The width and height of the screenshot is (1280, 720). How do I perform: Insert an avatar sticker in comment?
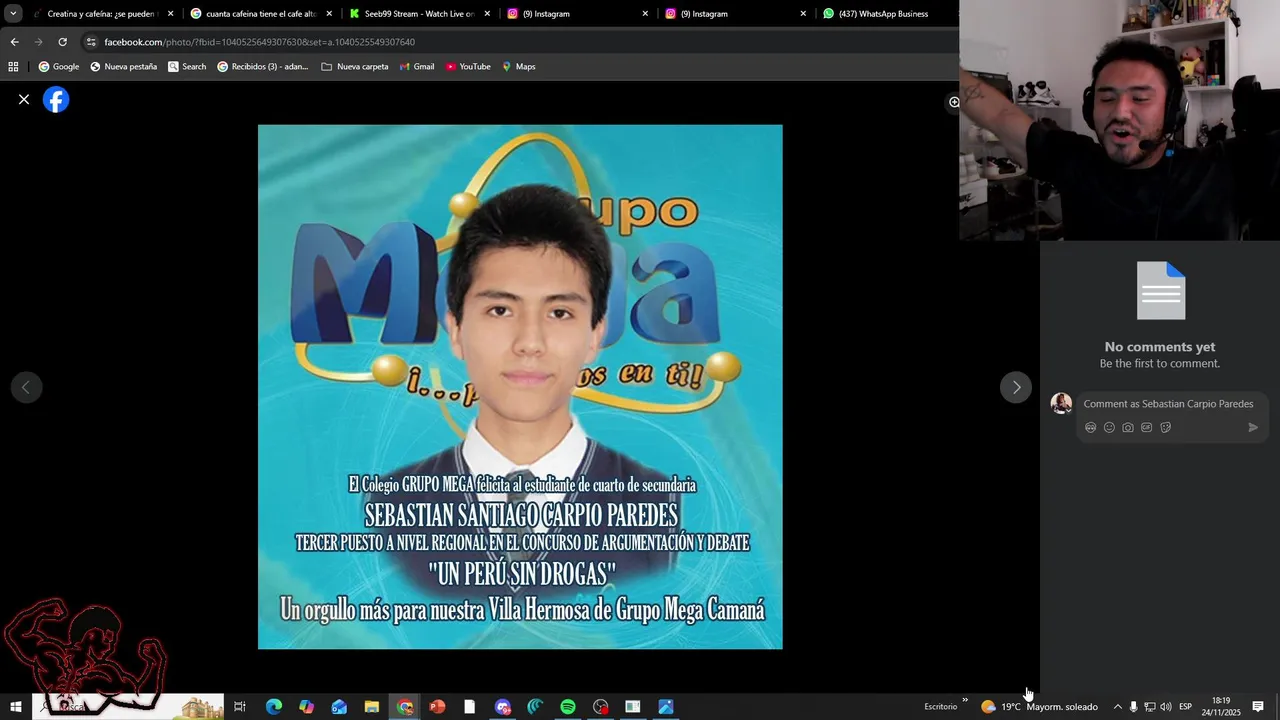[1091, 428]
